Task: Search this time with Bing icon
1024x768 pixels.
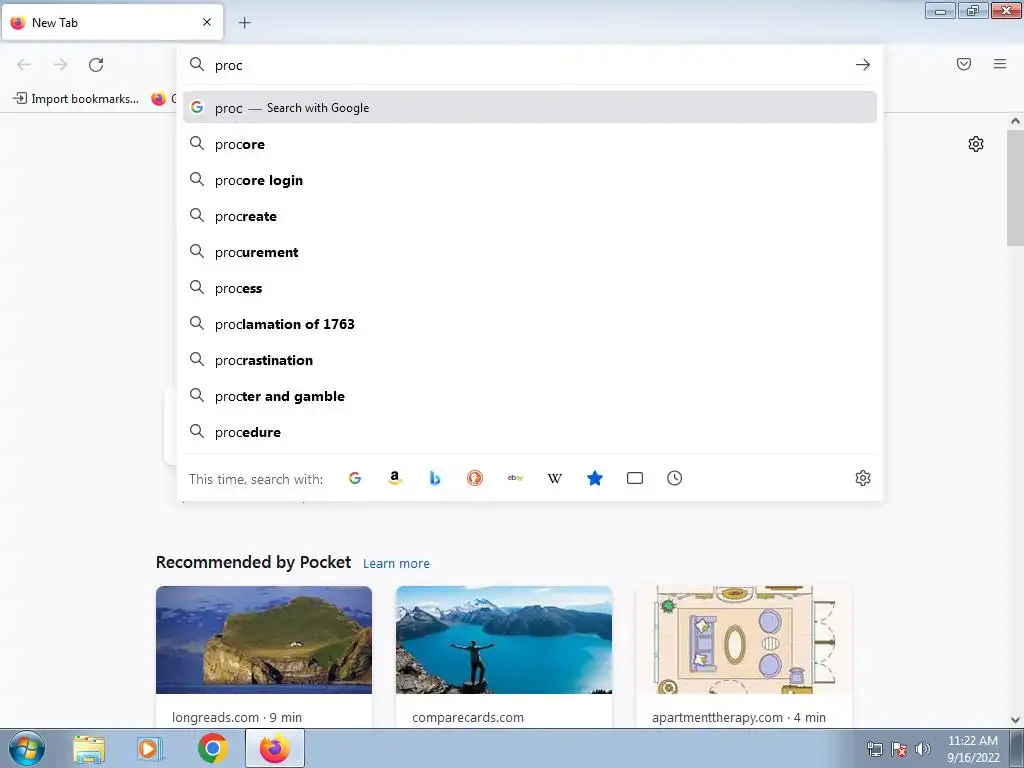Action: [435, 478]
